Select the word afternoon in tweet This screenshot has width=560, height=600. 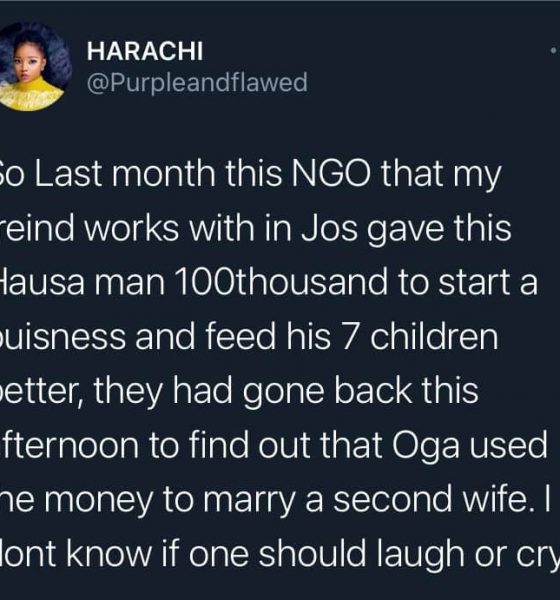69,445
